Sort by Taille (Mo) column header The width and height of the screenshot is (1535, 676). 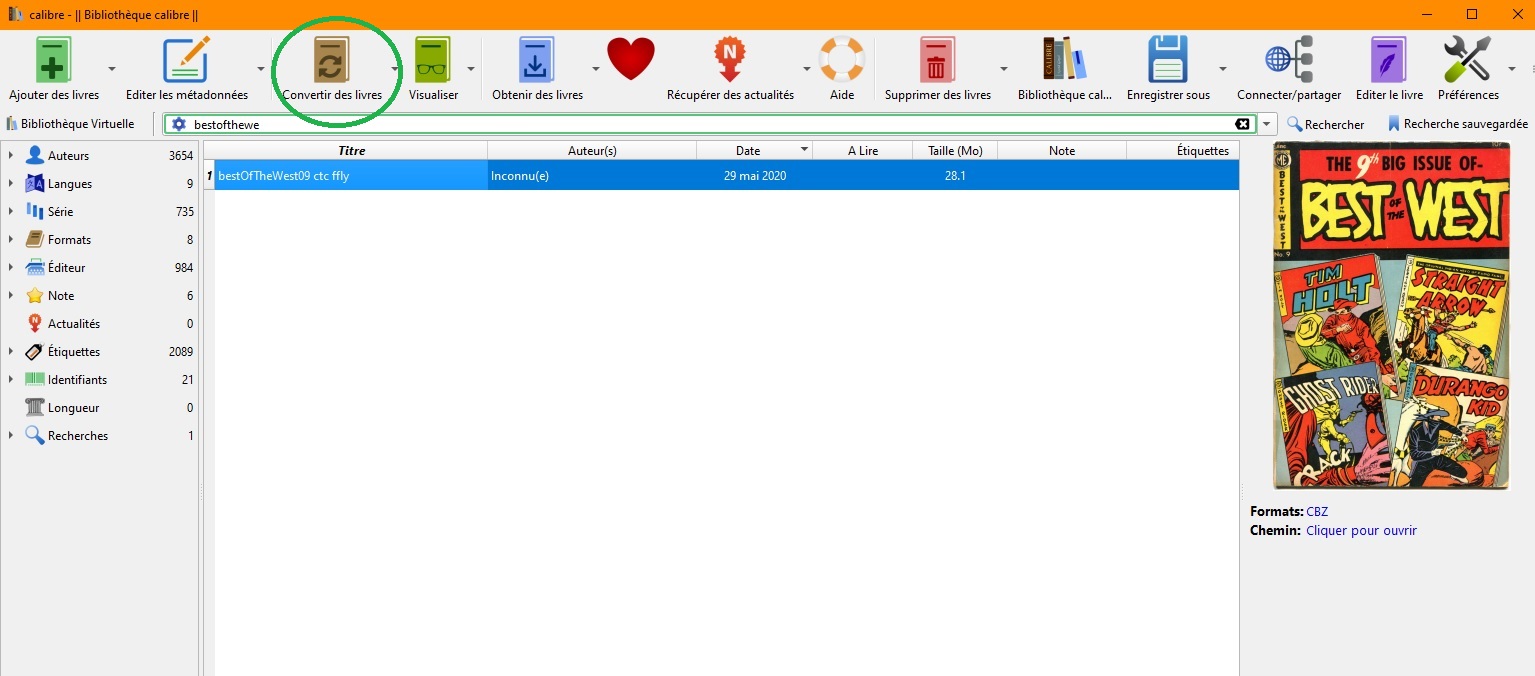pyautogui.click(x=955, y=151)
